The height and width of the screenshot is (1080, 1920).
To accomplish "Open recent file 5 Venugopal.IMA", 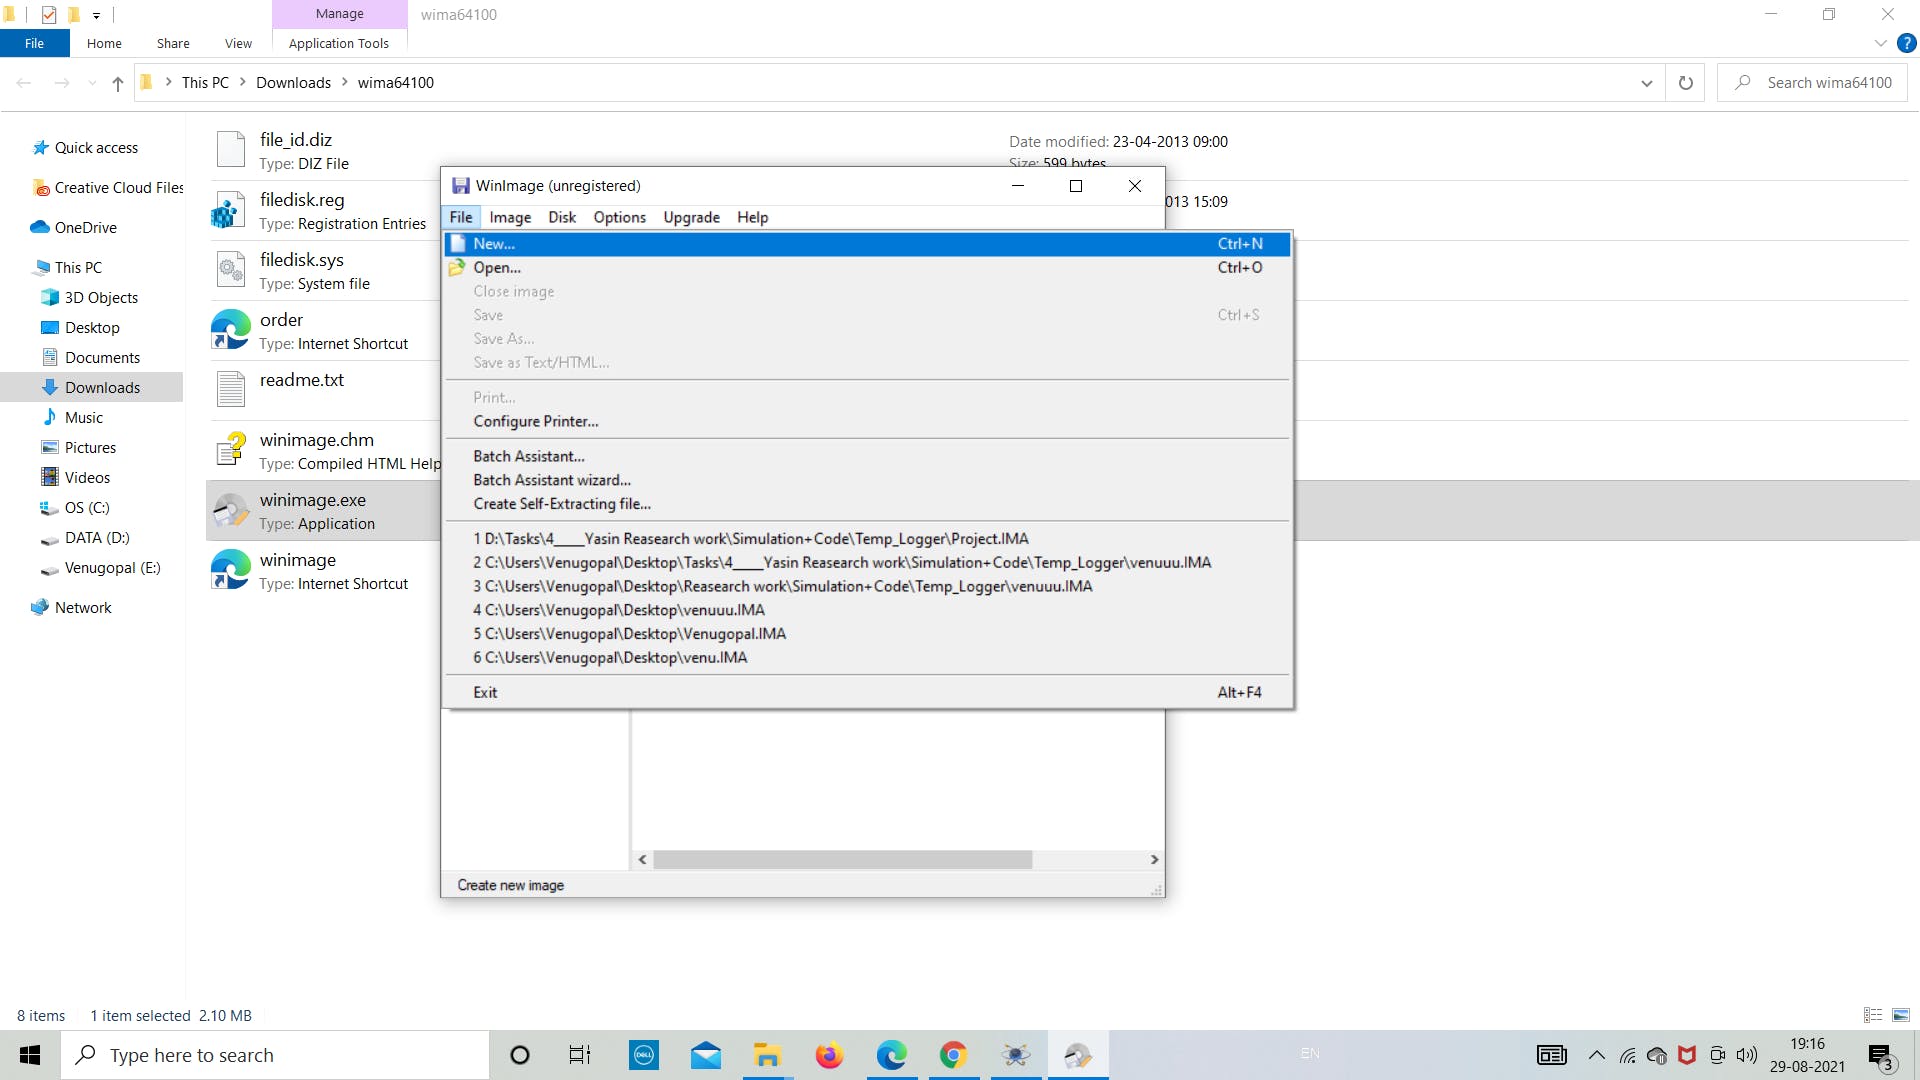I will (867, 634).
